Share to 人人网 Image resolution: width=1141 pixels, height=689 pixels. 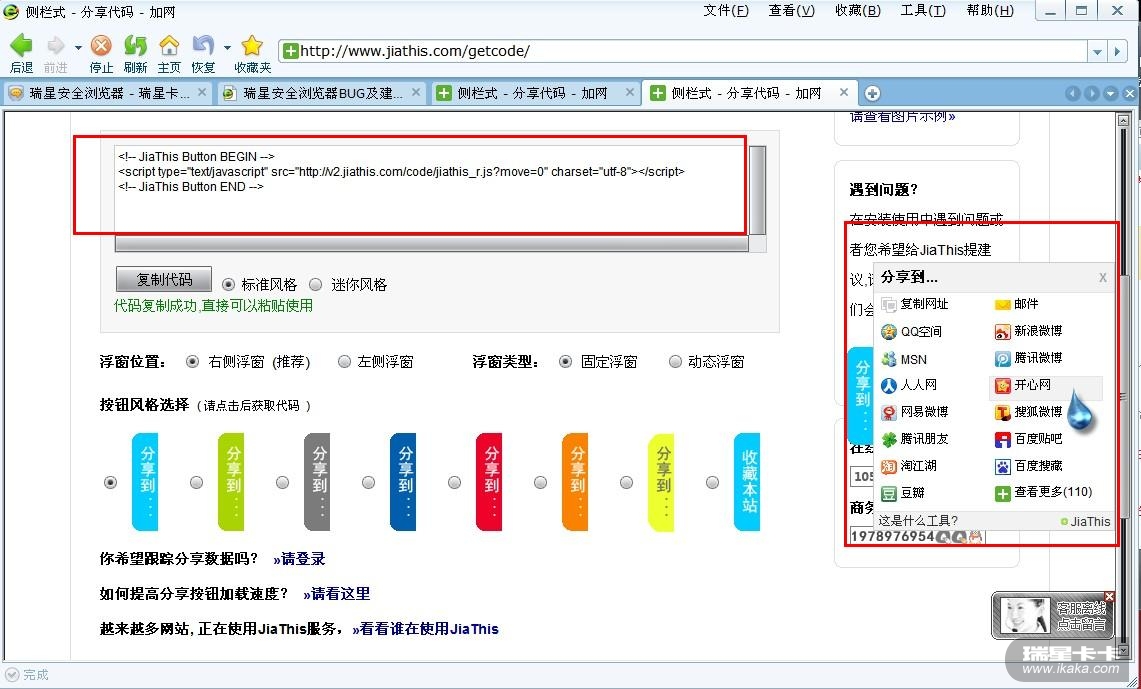coord(909,386)
